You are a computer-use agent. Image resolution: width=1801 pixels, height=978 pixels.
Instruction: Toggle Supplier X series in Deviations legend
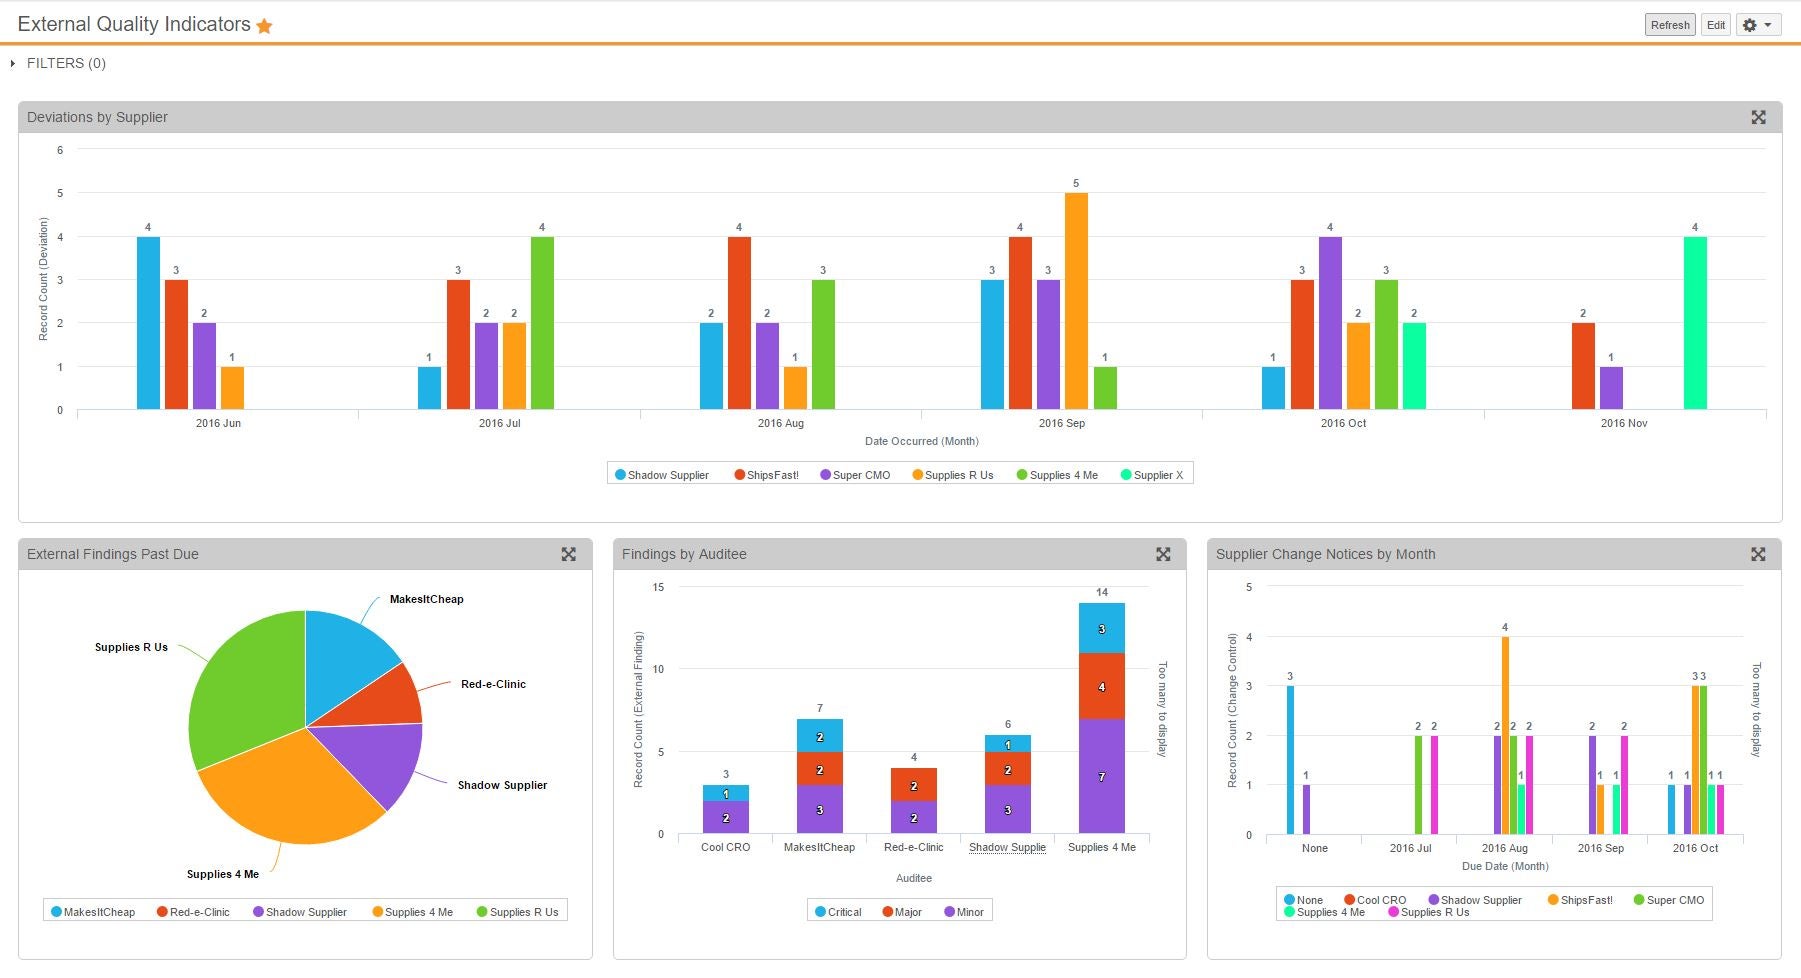coord(1152,475)
